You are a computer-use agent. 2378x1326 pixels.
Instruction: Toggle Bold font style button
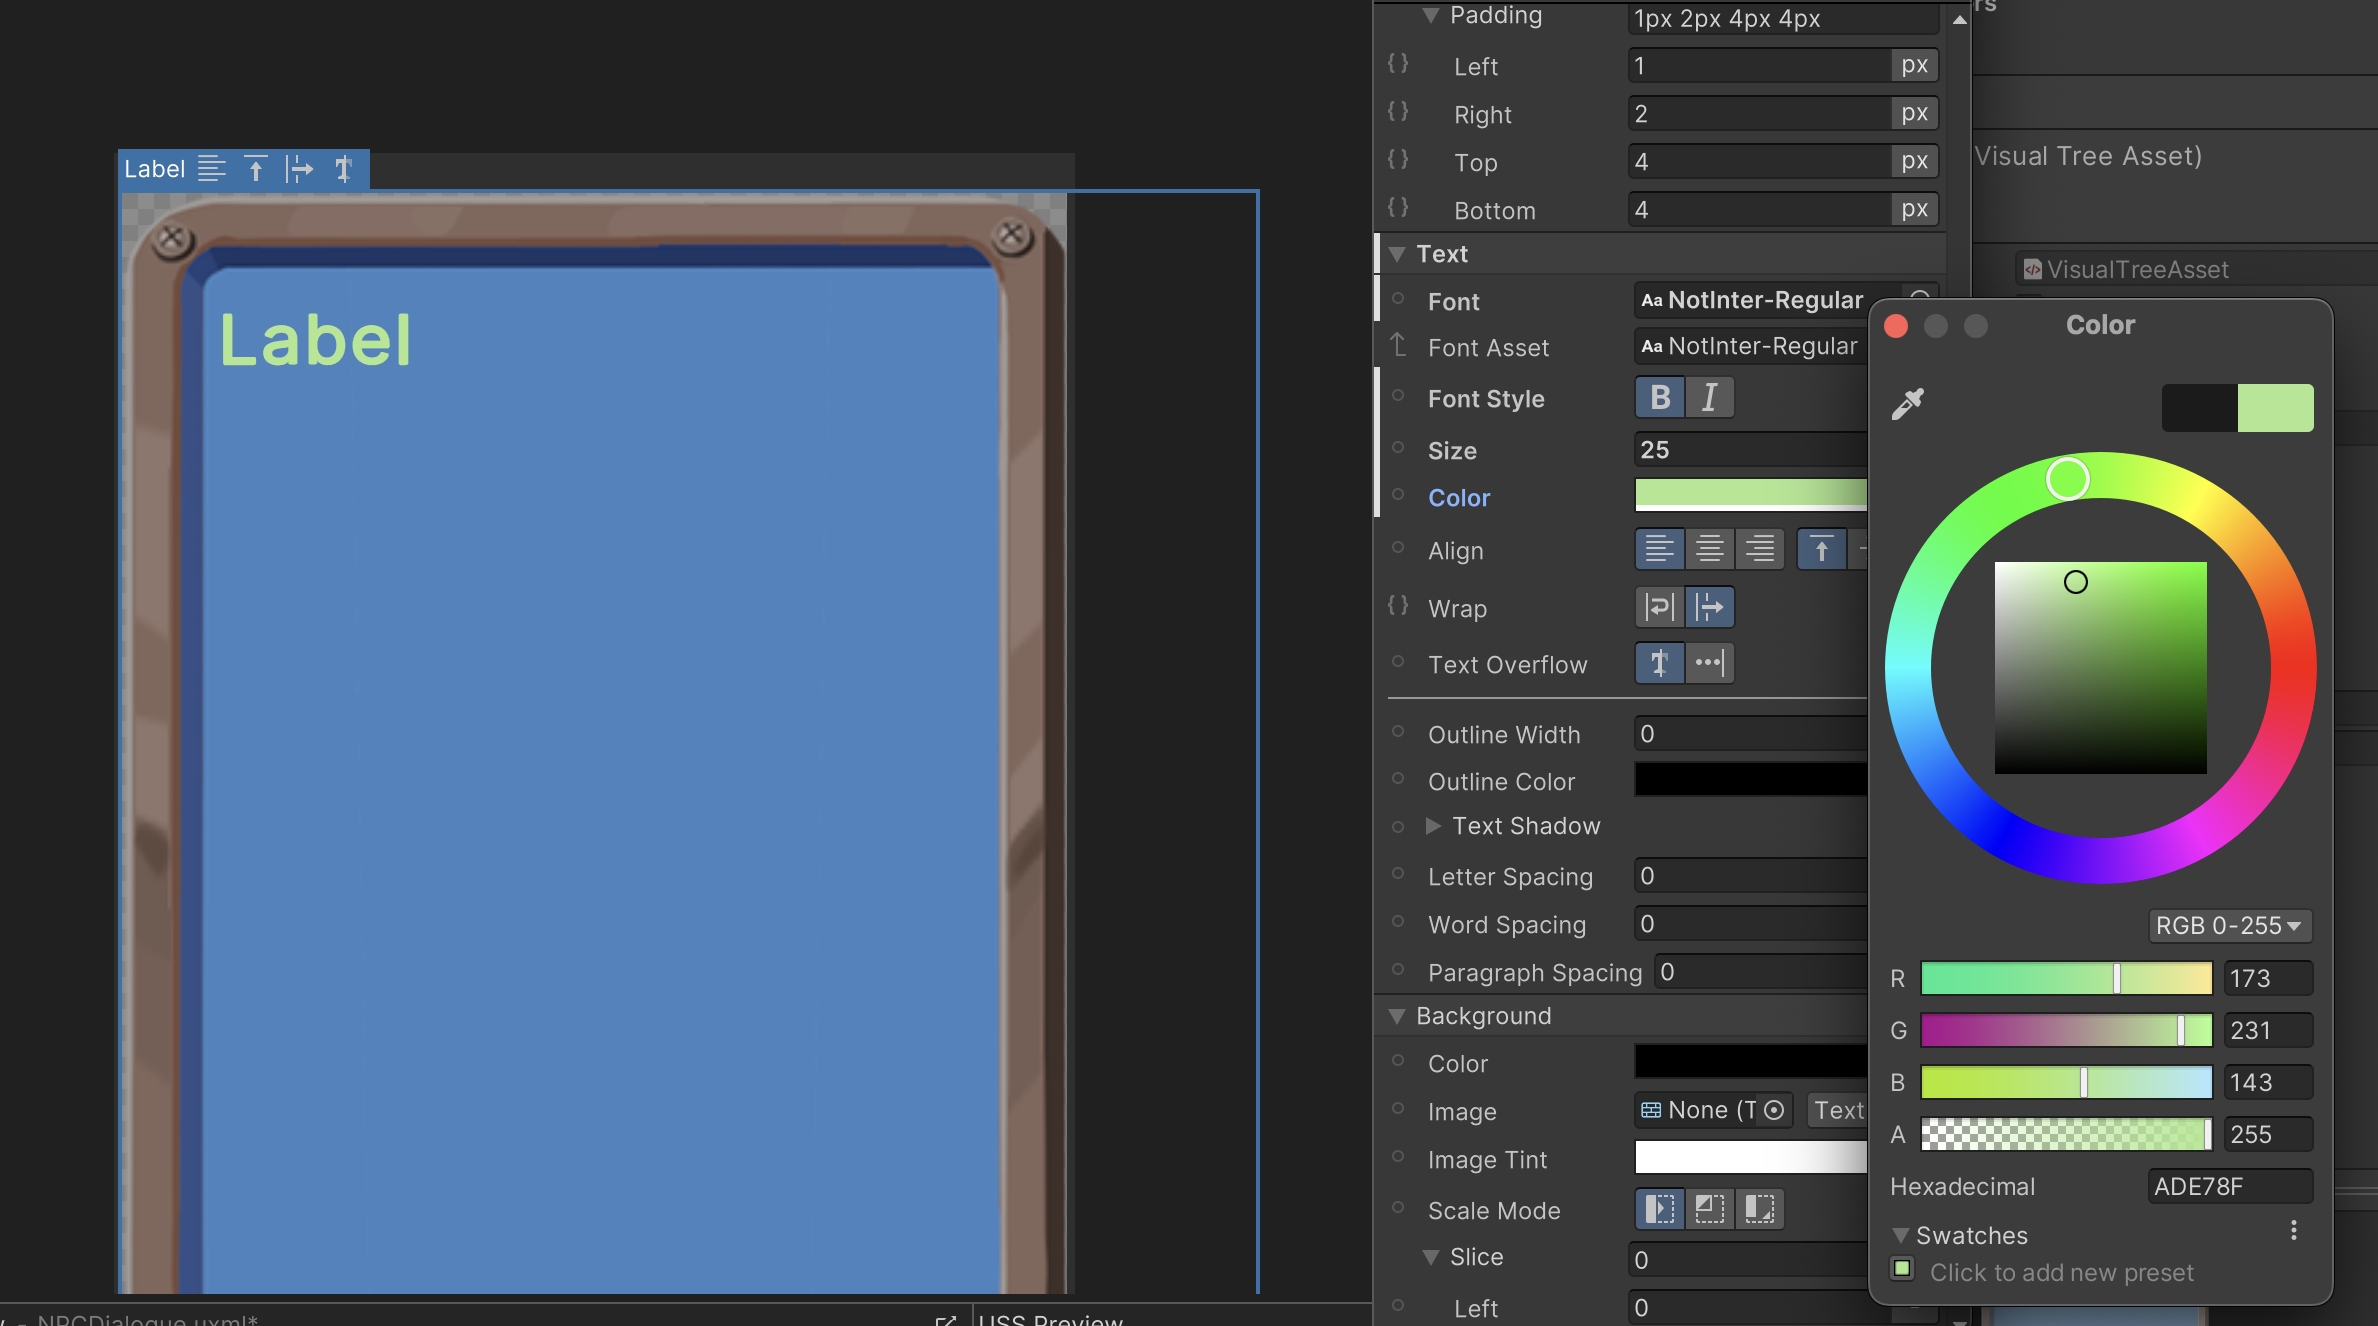[x=1660, y=398]
